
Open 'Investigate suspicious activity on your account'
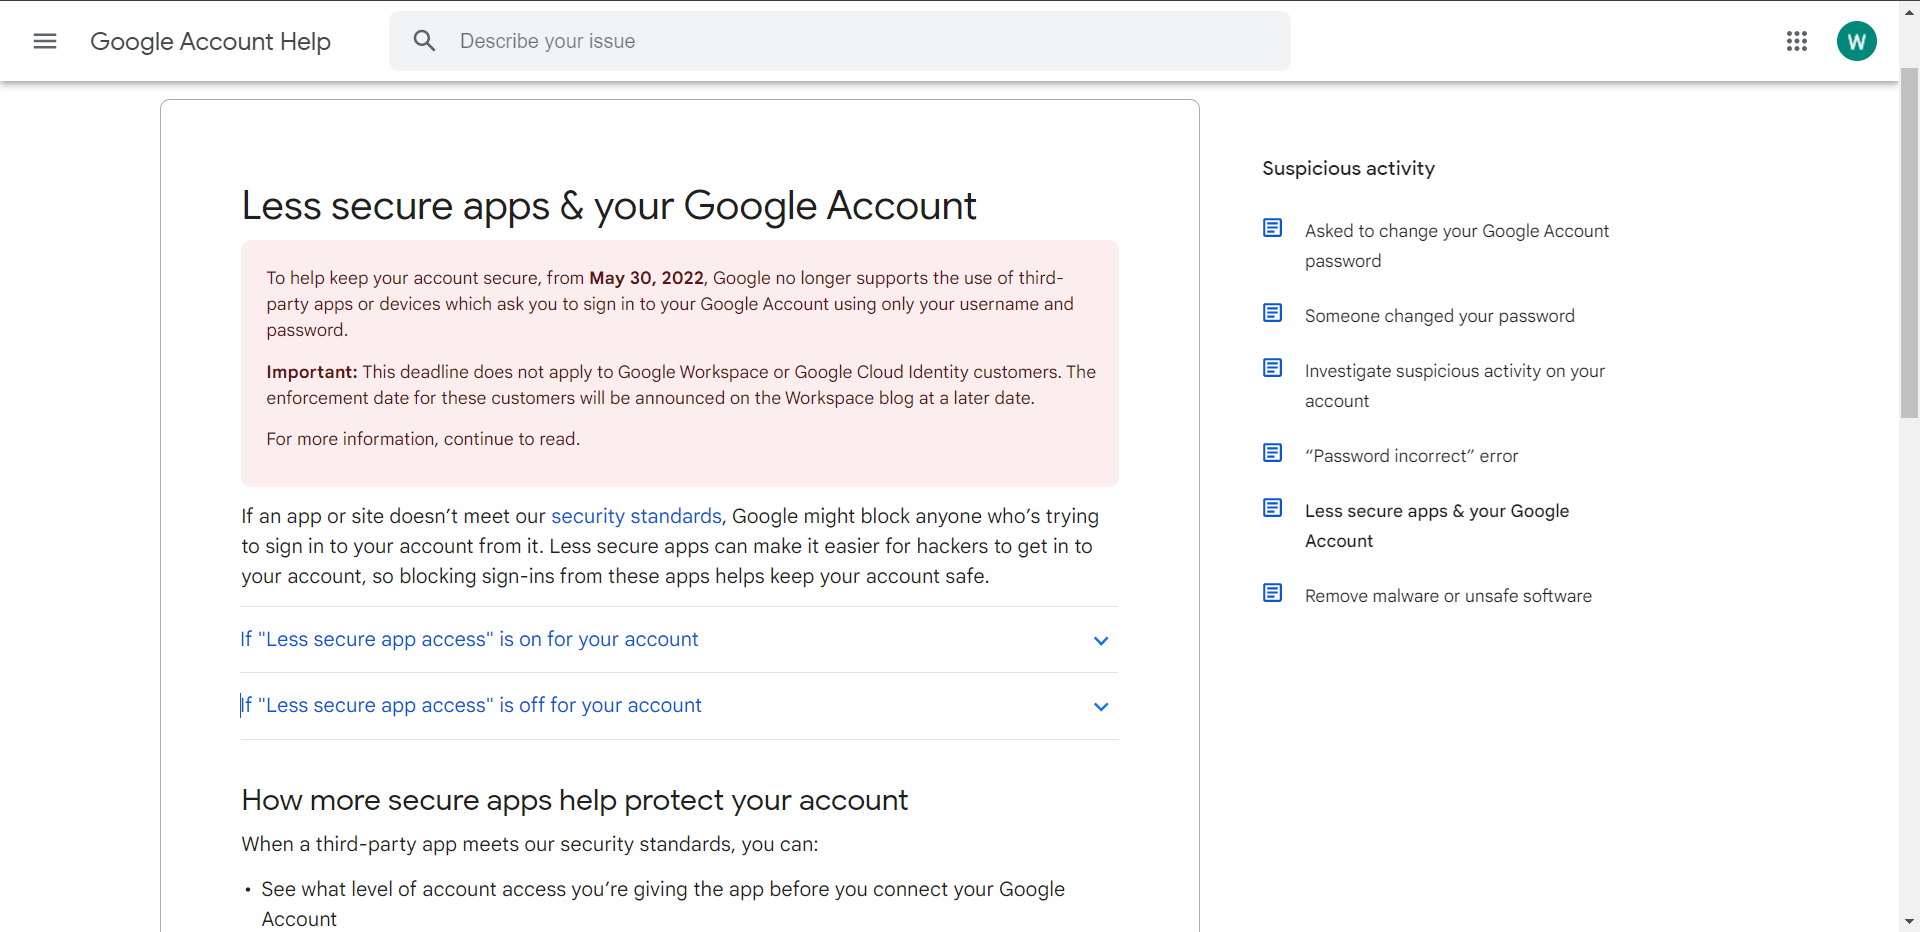[x=1455, y=386]
